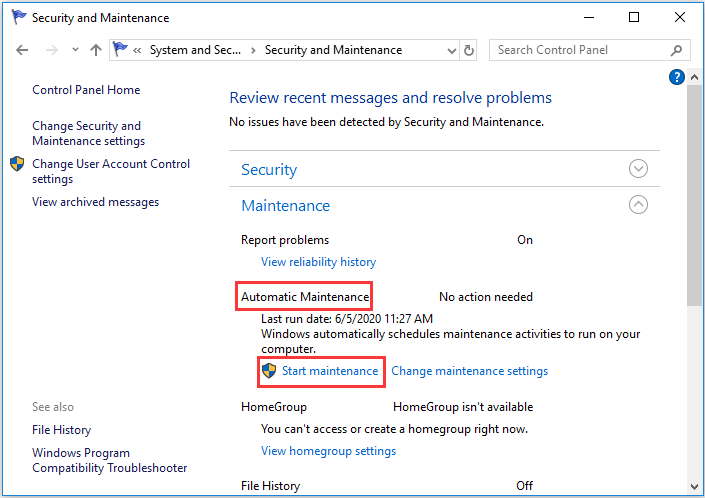Open View archived messages
The image size is (705, 498).
pyautogui.click(x=95, y=202)
